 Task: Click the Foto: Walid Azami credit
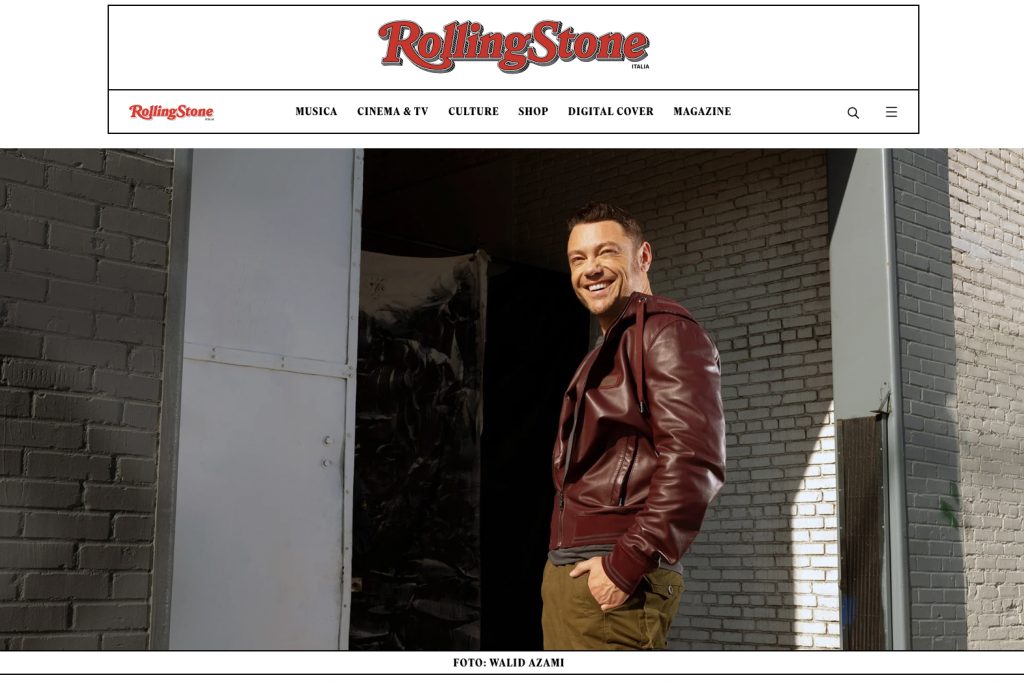click(x=509, y=663)
